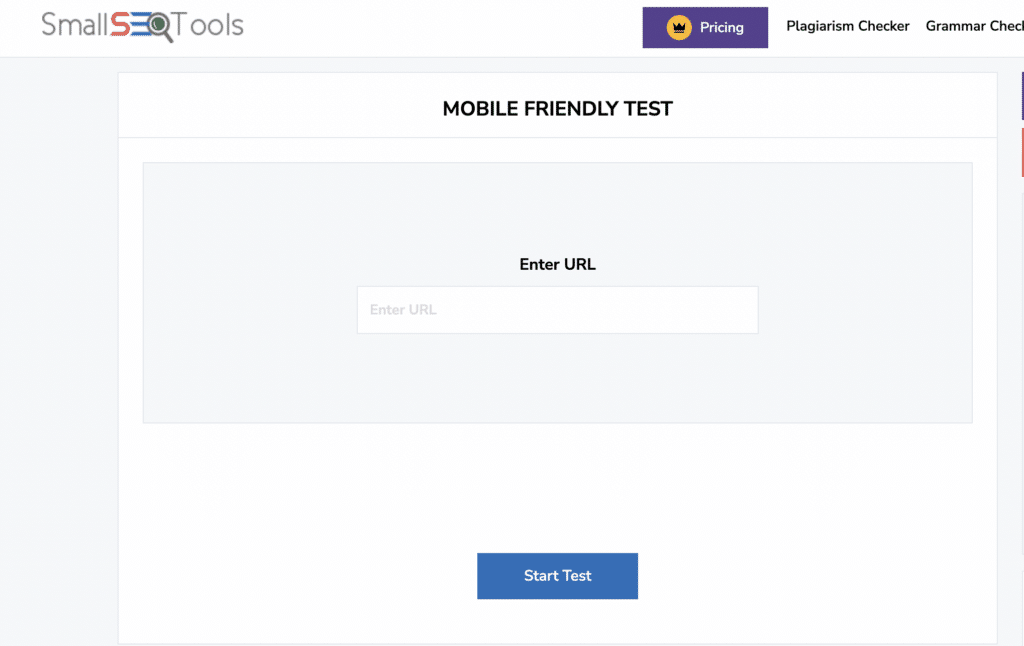Open the Plagiarism Checker from the top menu
1024x646 pixels.
[847, 26]
